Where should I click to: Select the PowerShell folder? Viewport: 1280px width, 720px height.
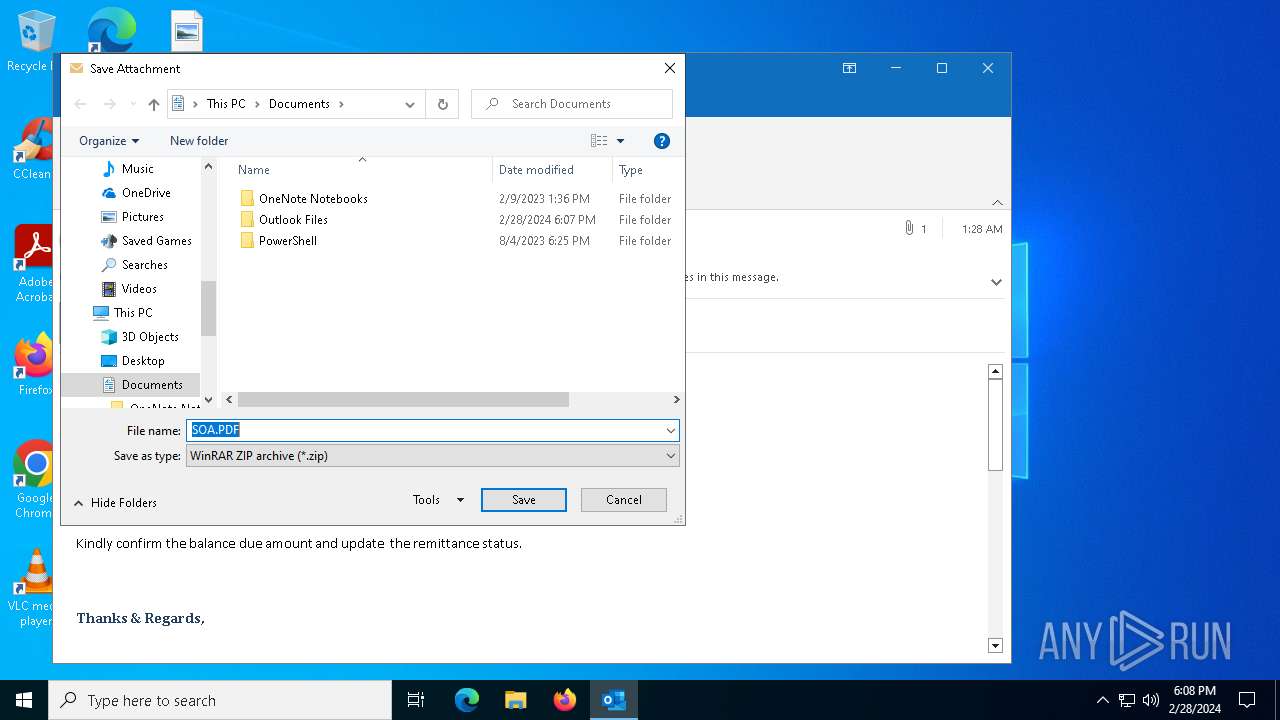pos(287,241)
